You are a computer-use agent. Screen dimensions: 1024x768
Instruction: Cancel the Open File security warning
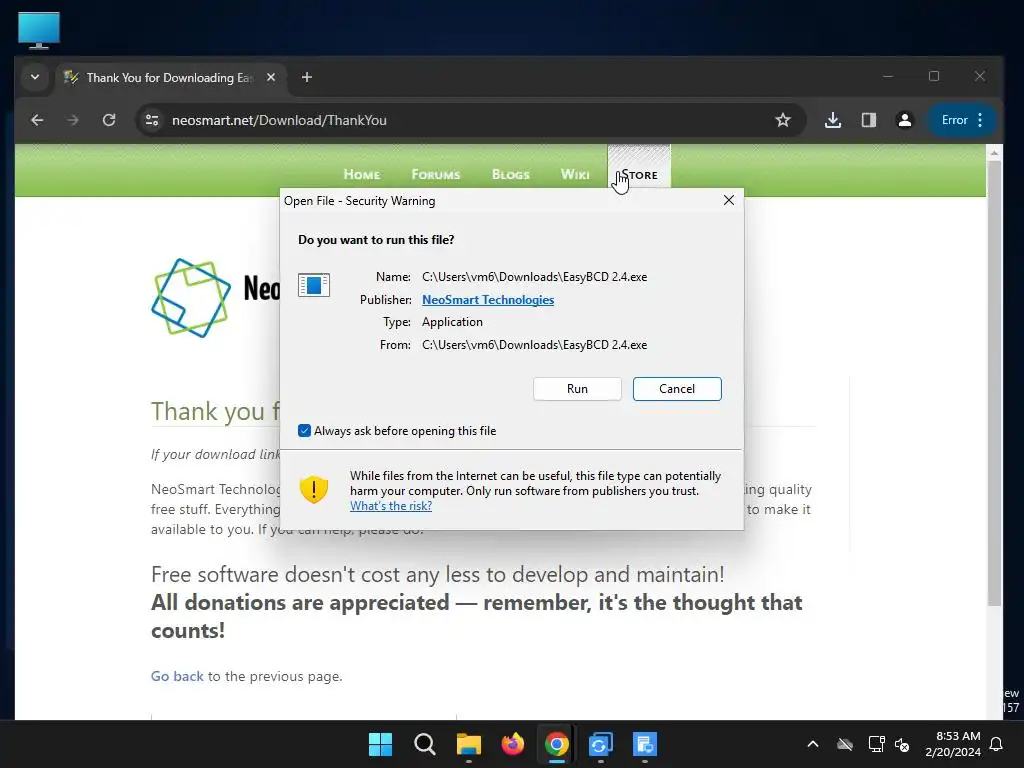pos(677,389)
